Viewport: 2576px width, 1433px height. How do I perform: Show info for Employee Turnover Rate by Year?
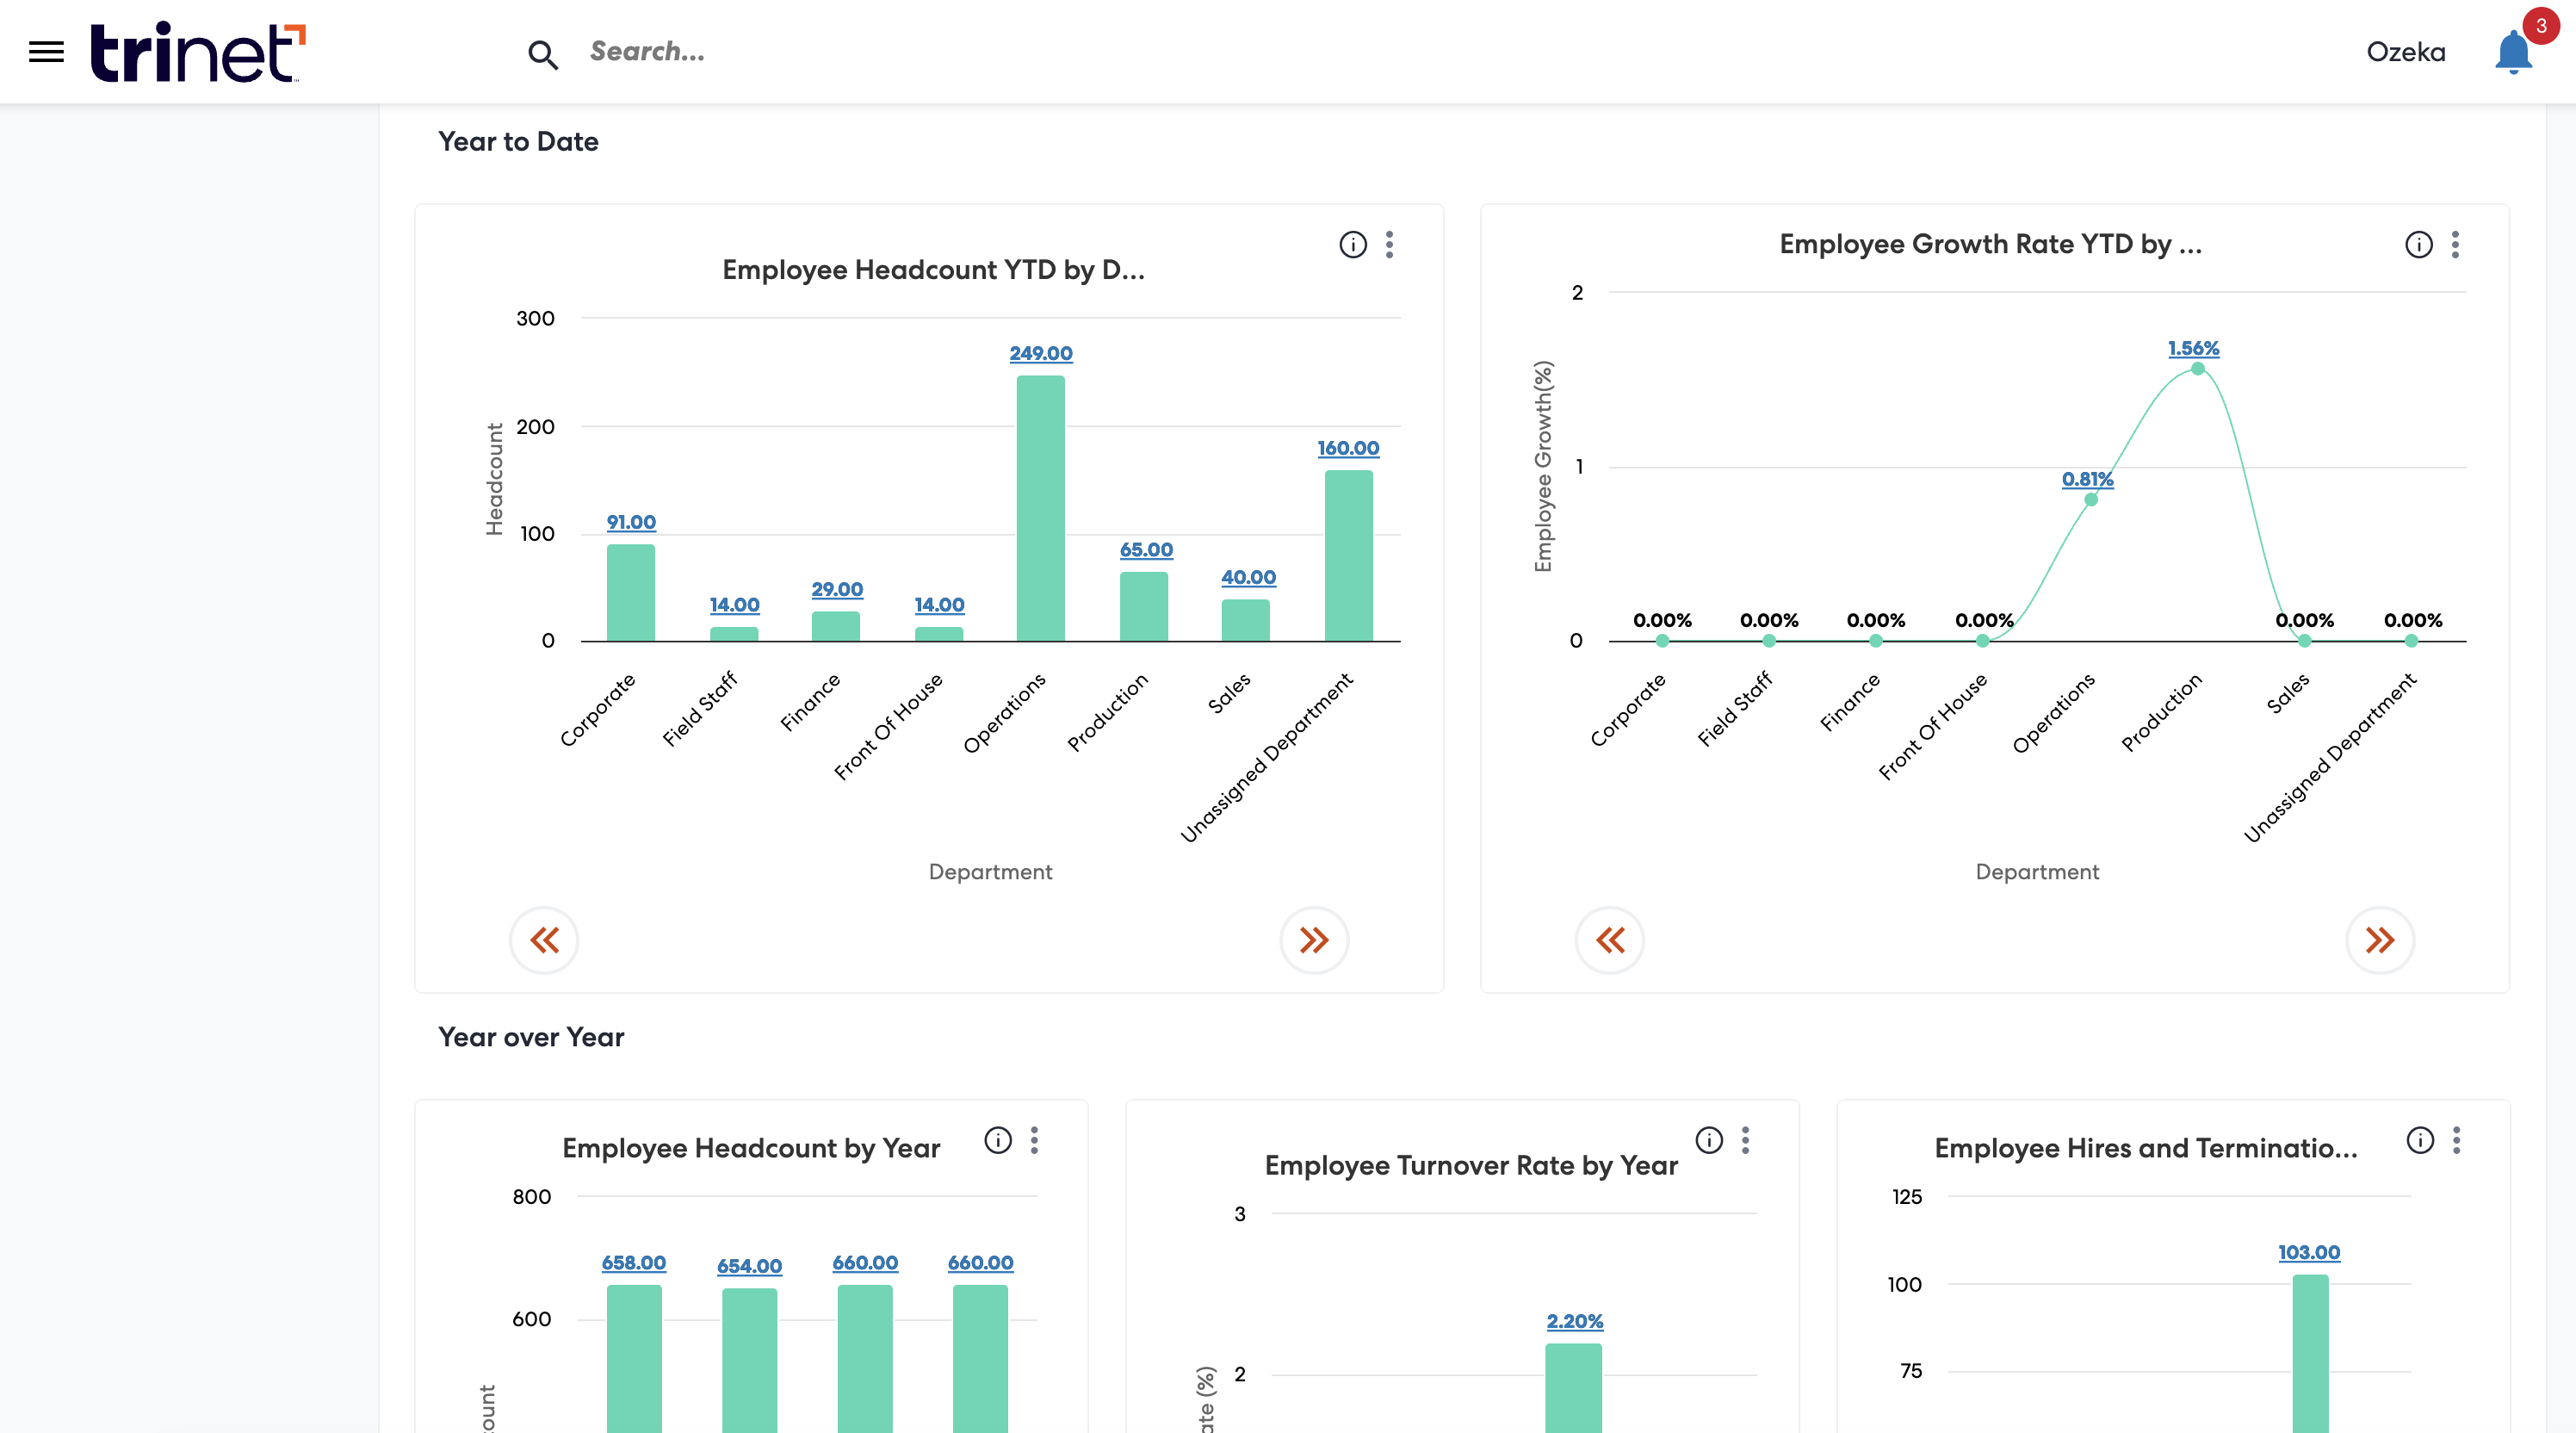(x=1709, y=1140)
